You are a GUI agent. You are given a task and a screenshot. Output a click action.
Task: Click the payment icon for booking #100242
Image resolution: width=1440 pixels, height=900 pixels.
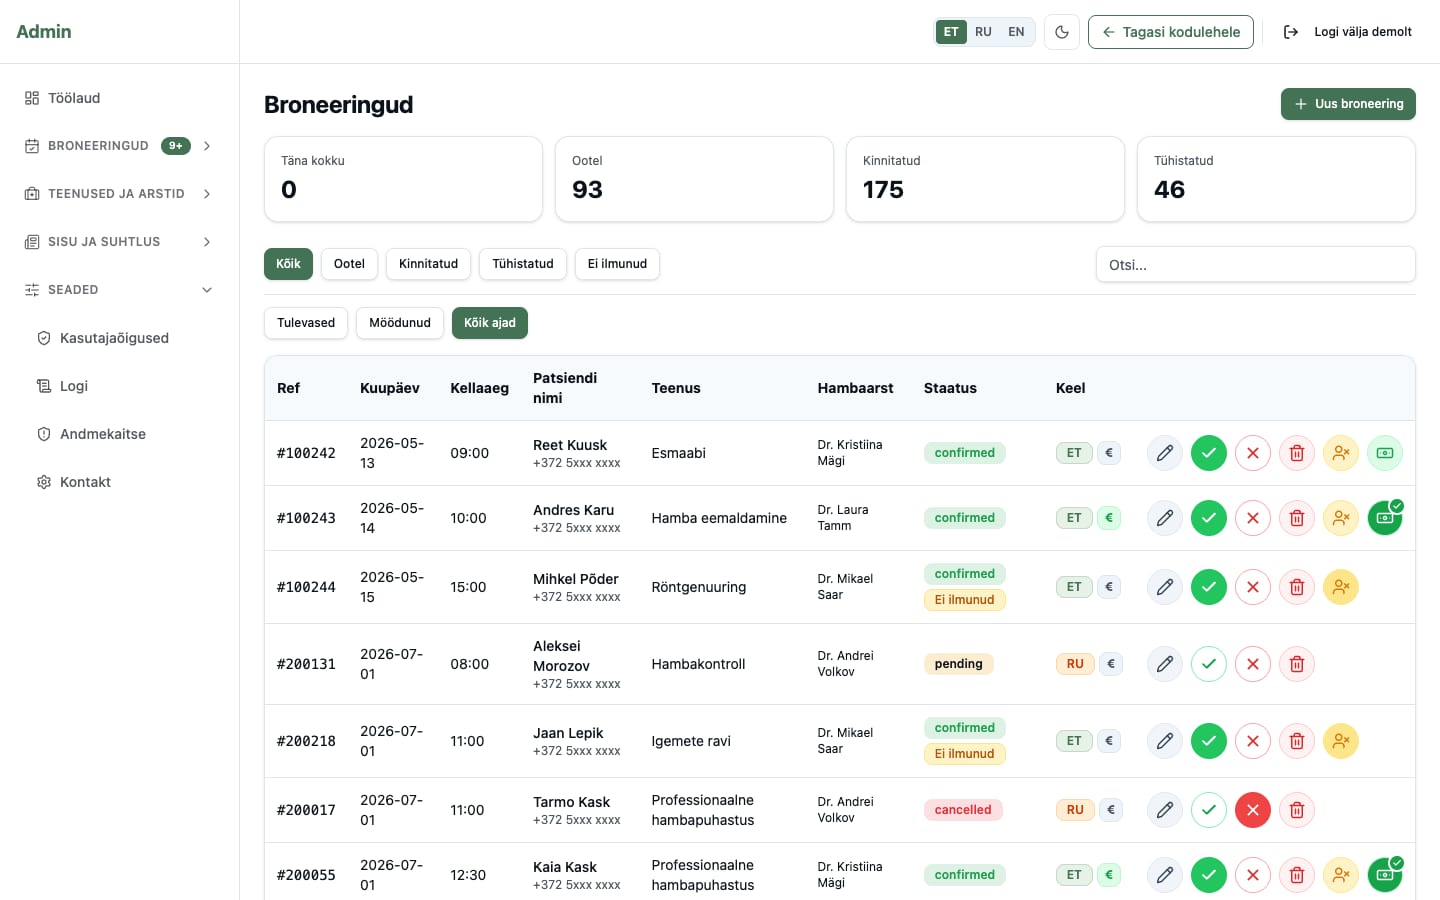(x=1385, y=453)
